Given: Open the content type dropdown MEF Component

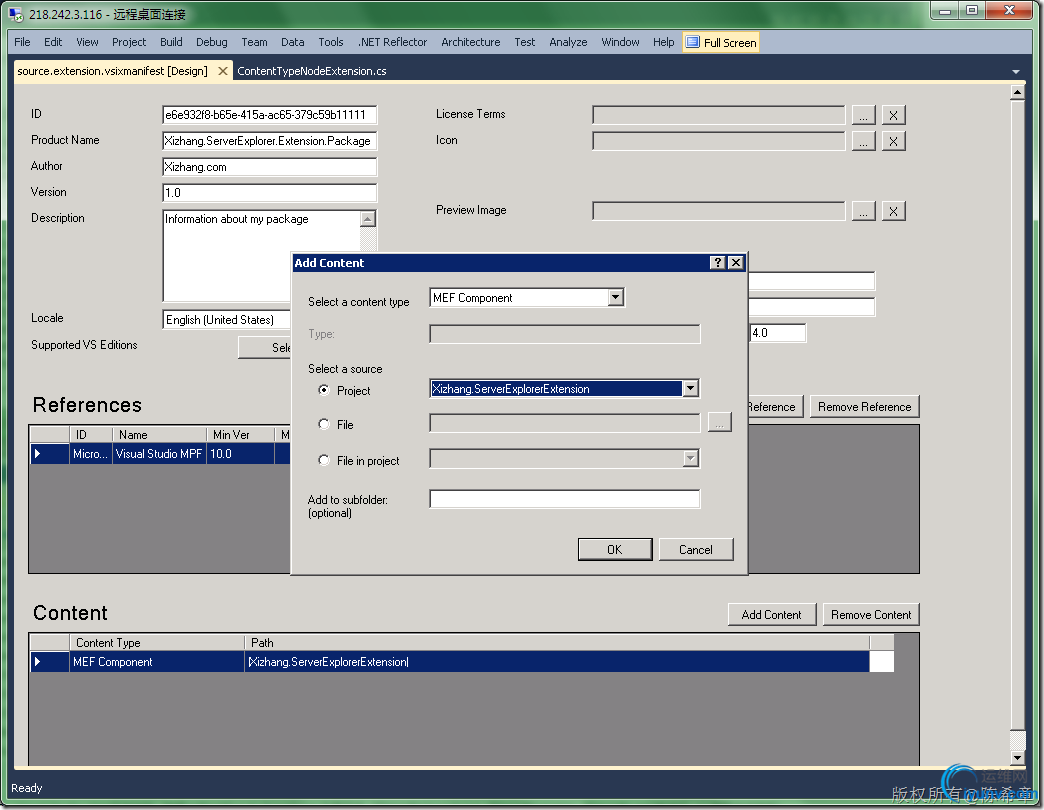Looking at the screenshot, I should tap(616, 298).
